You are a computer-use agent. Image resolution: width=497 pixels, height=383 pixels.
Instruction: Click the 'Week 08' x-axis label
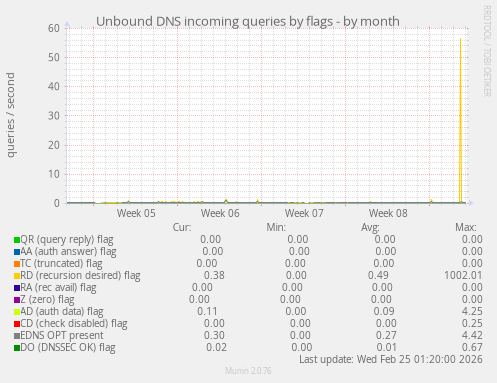pos(388,214)
